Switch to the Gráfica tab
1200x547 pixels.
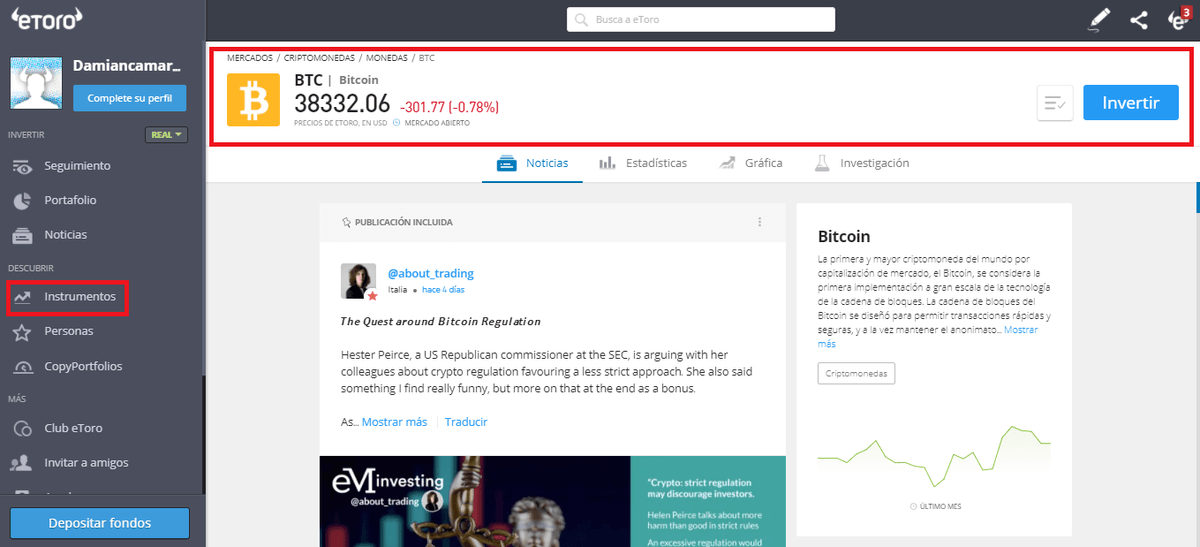[751, 163]
